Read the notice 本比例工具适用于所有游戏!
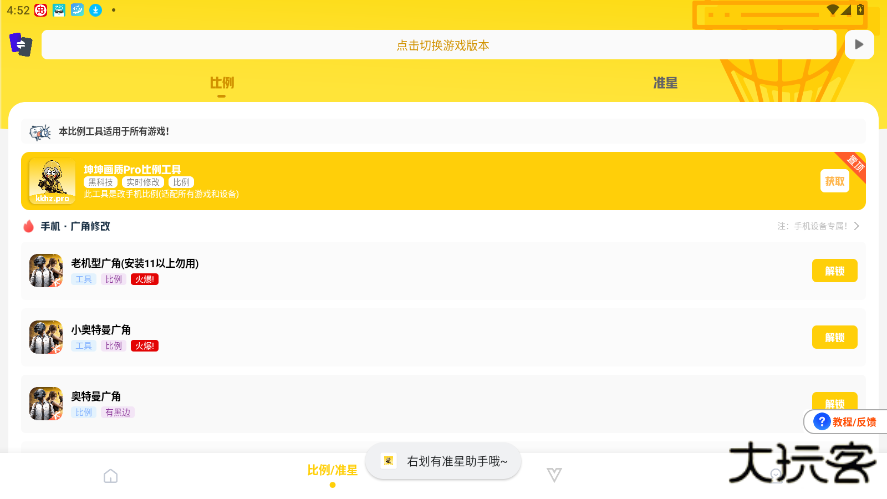 (114, 131)
